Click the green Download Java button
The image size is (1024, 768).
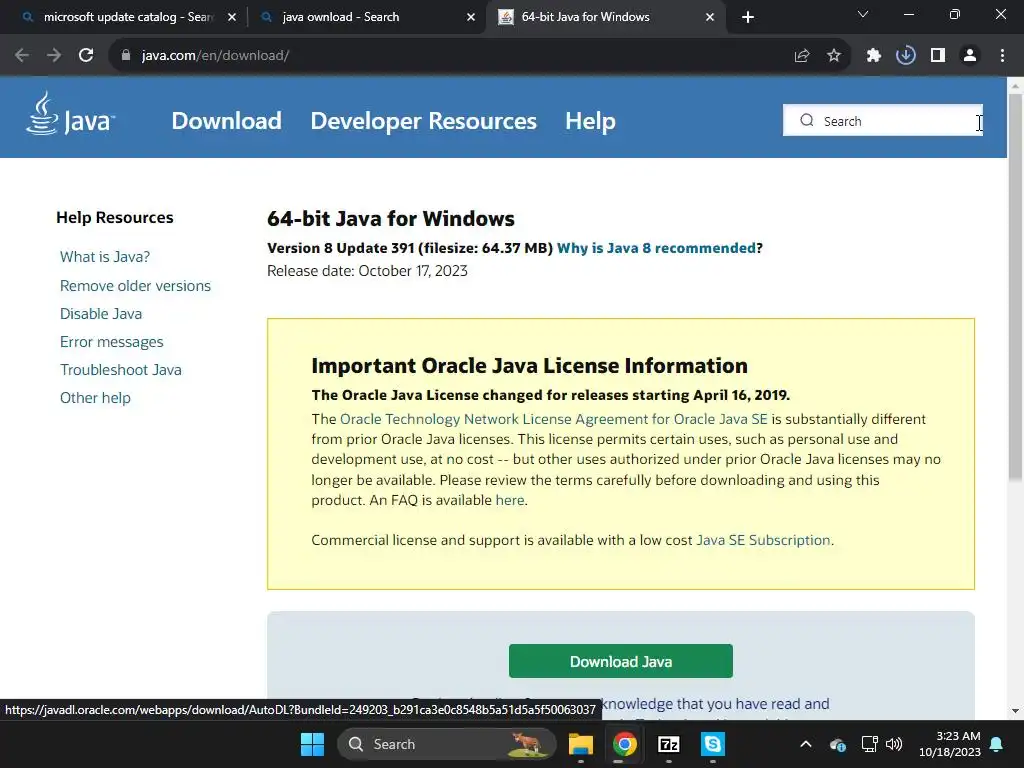[620, 661]
